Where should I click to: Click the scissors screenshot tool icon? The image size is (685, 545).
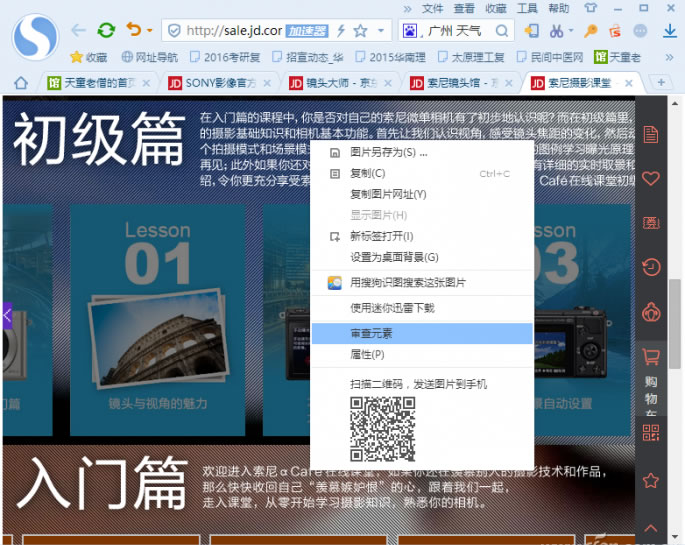558,30
